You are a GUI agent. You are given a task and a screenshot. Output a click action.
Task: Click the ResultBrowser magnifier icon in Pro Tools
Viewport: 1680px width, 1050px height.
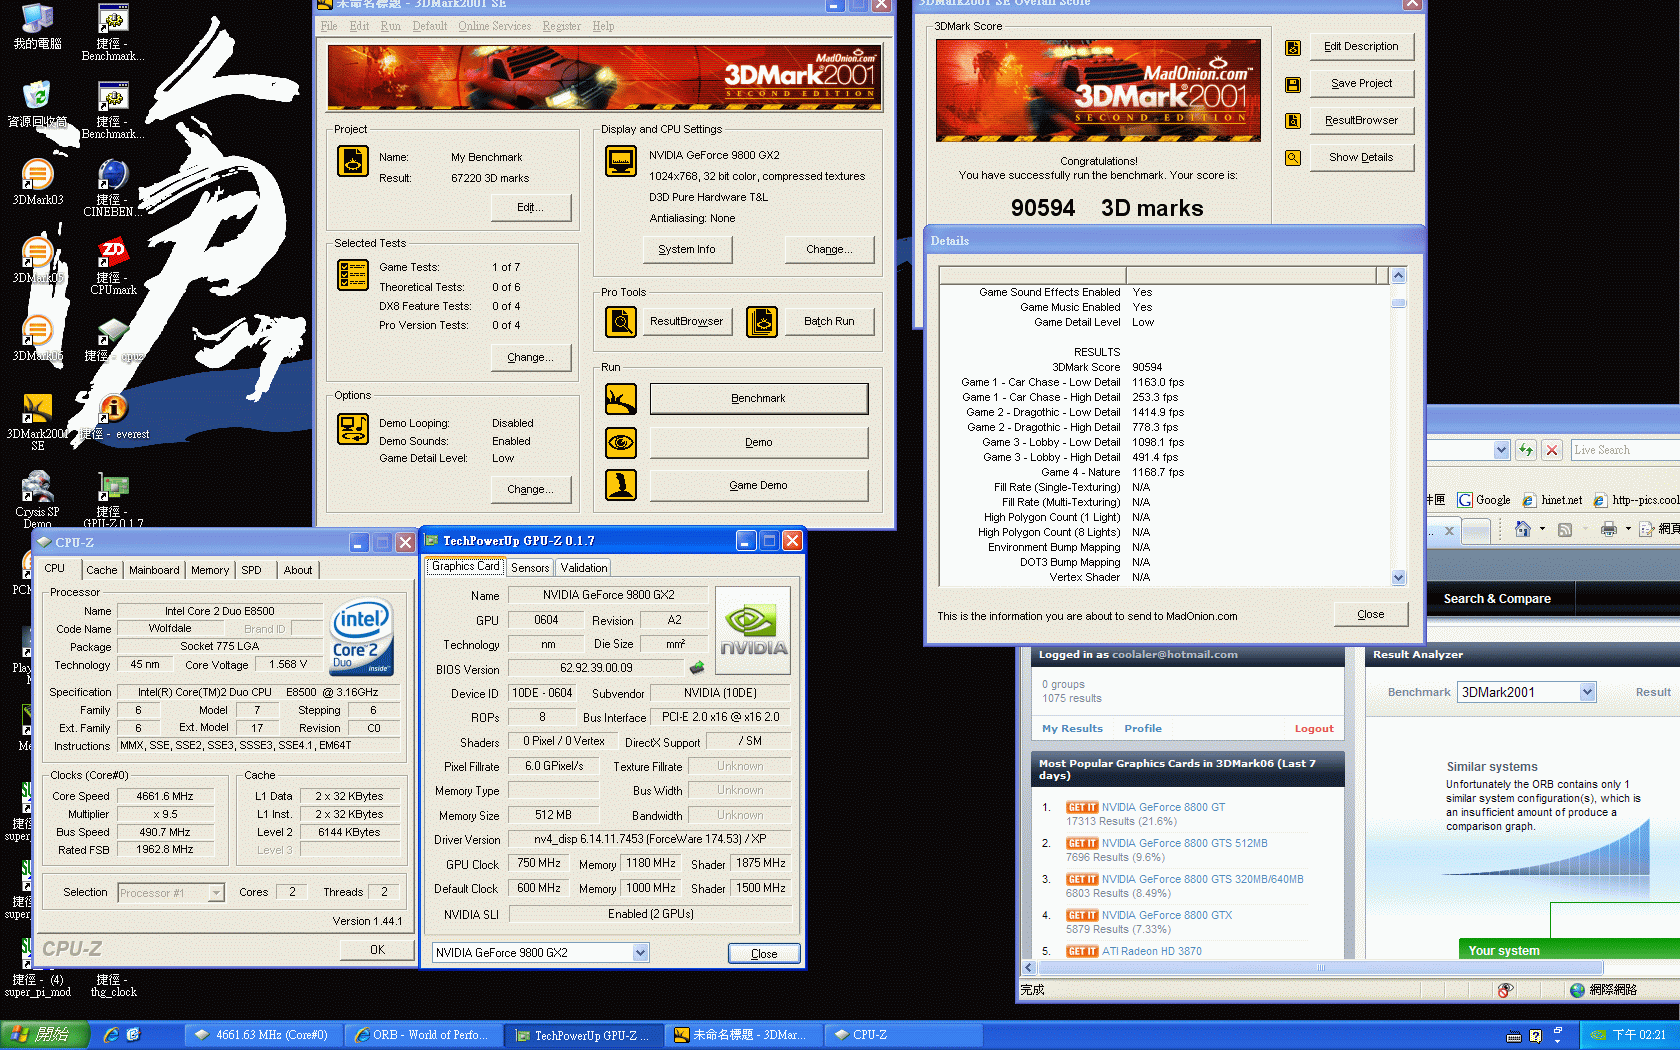click(x=621, y=322)
